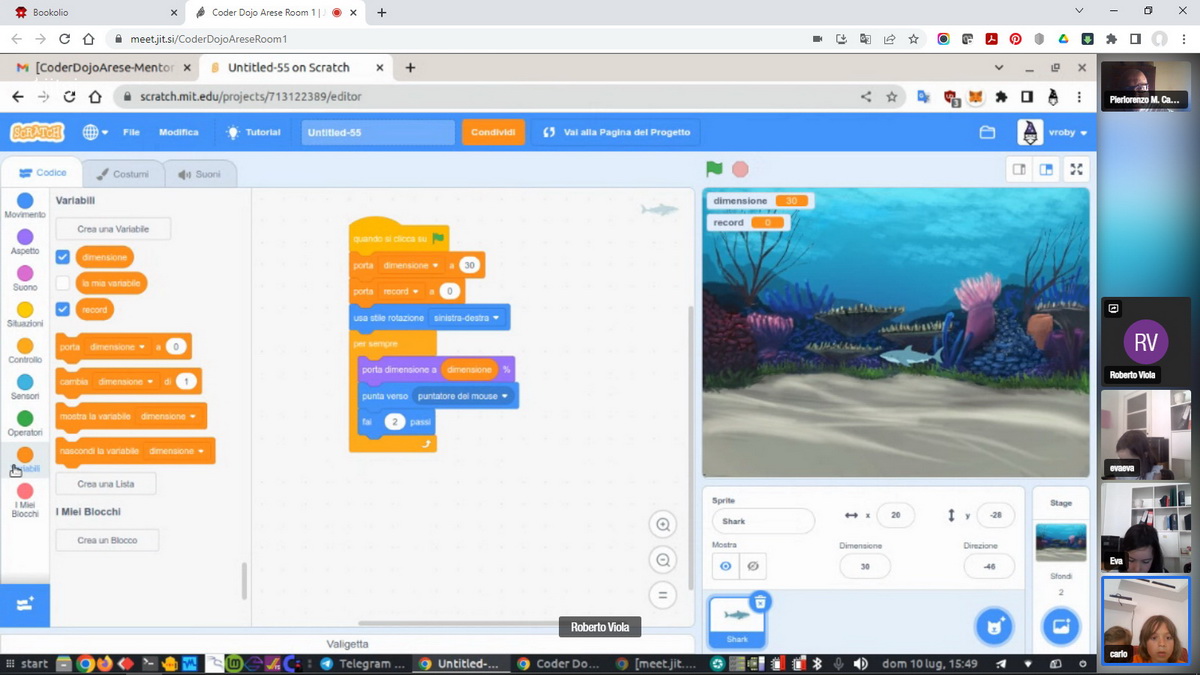
Task: Click the taskbar start button
Action: [x=27, y=664]
